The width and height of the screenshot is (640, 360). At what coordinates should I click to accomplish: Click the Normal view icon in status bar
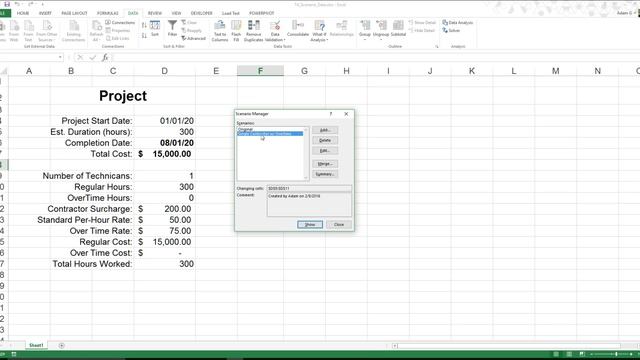556,354
